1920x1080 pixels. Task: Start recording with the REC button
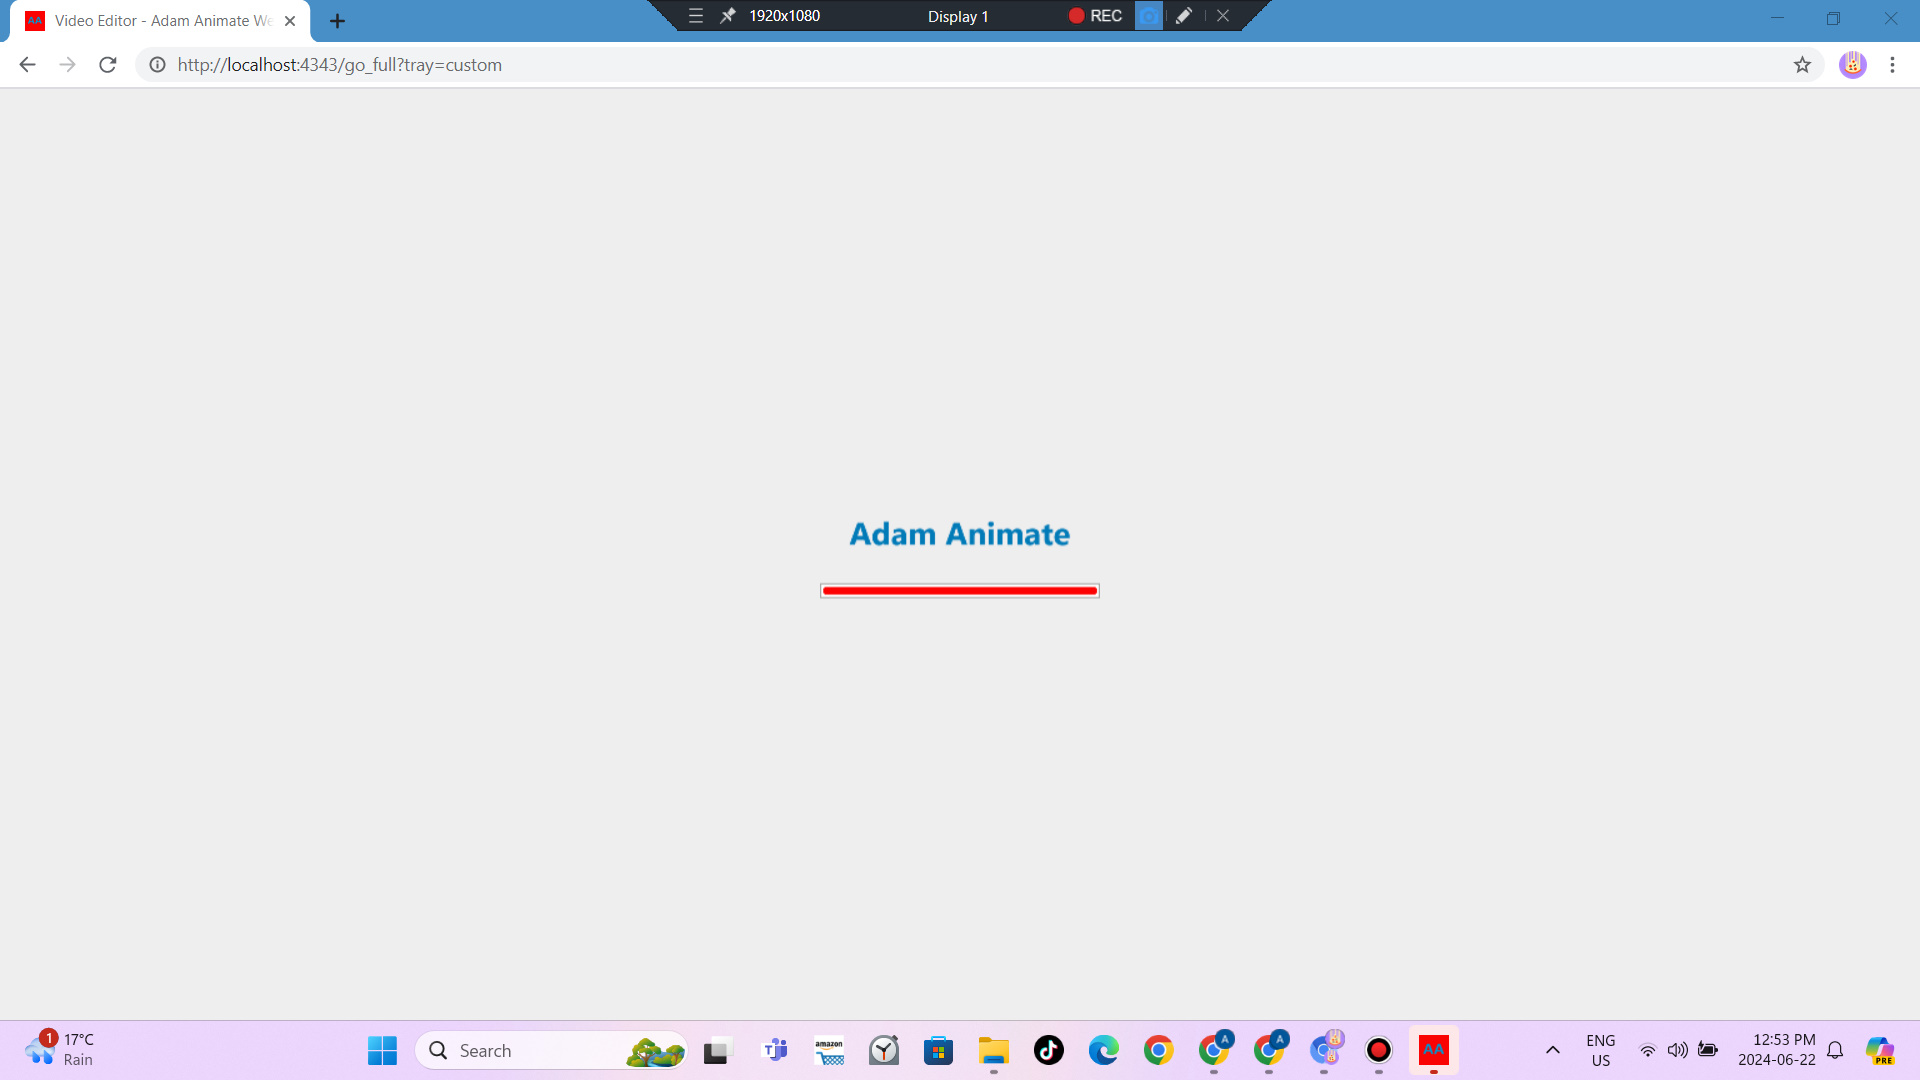1095,16
